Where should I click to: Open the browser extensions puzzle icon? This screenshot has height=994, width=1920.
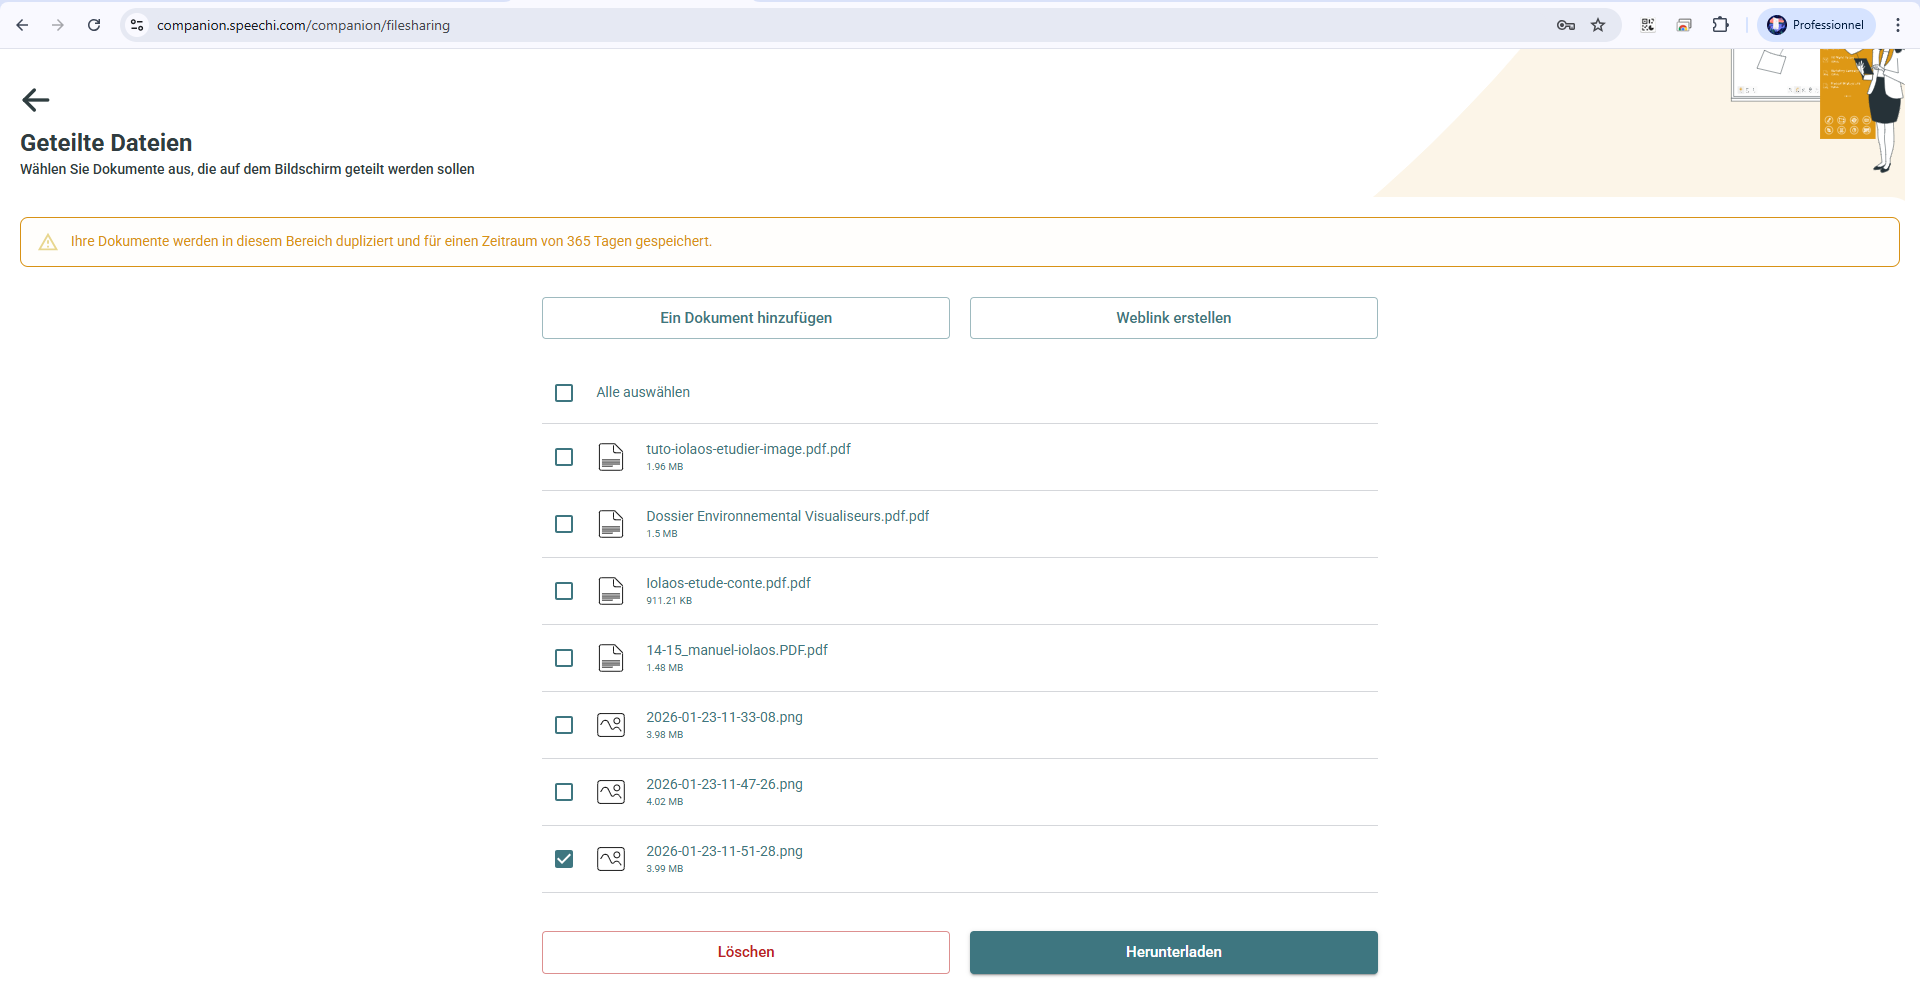pyautogui.click(x=1720, y=25)
